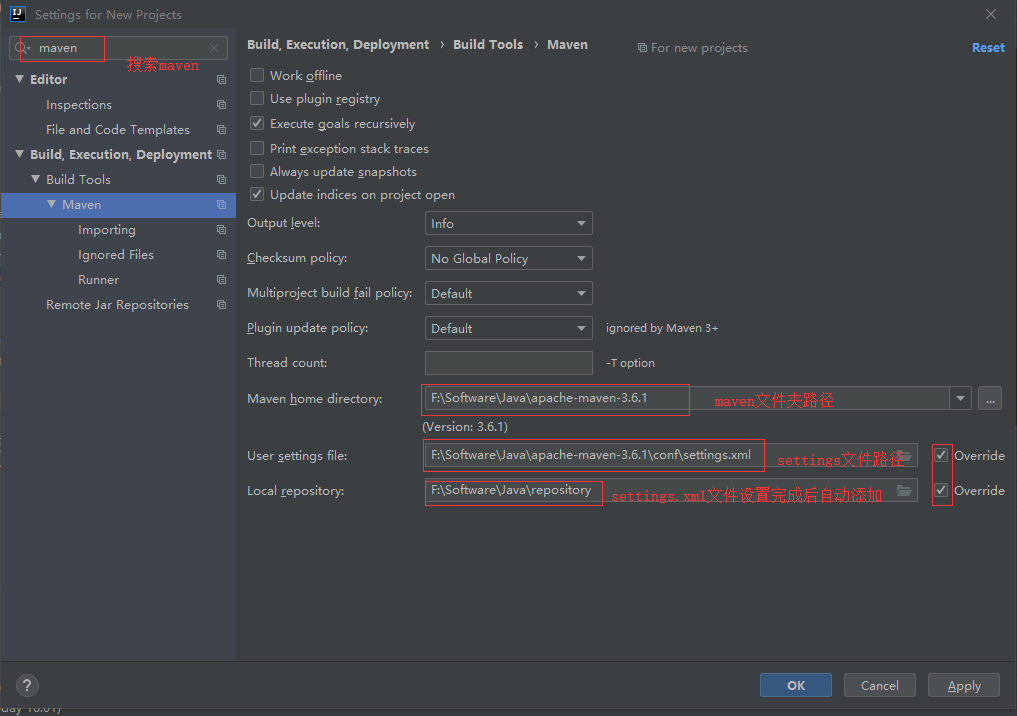This screenshot has height=716, width=1017.
Task: Click into the Thread count field
Action: [508, 363]
